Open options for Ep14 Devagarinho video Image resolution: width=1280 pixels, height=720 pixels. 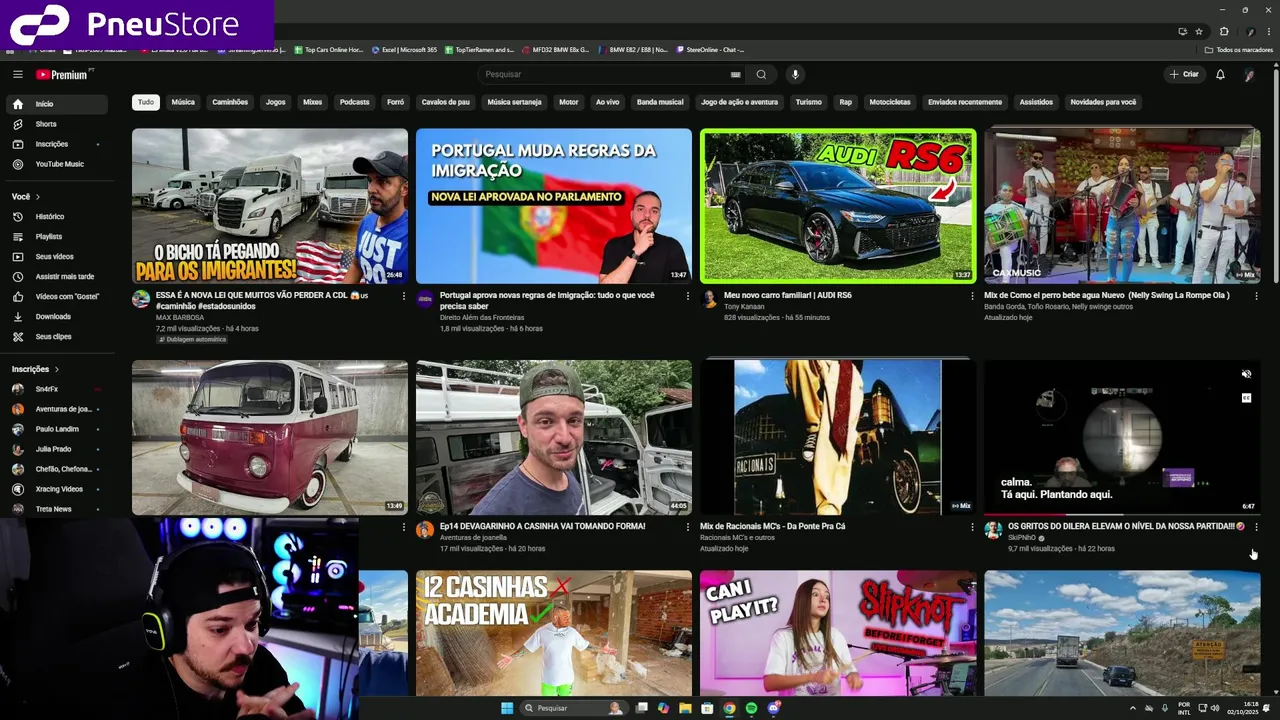tap(688, 527)
